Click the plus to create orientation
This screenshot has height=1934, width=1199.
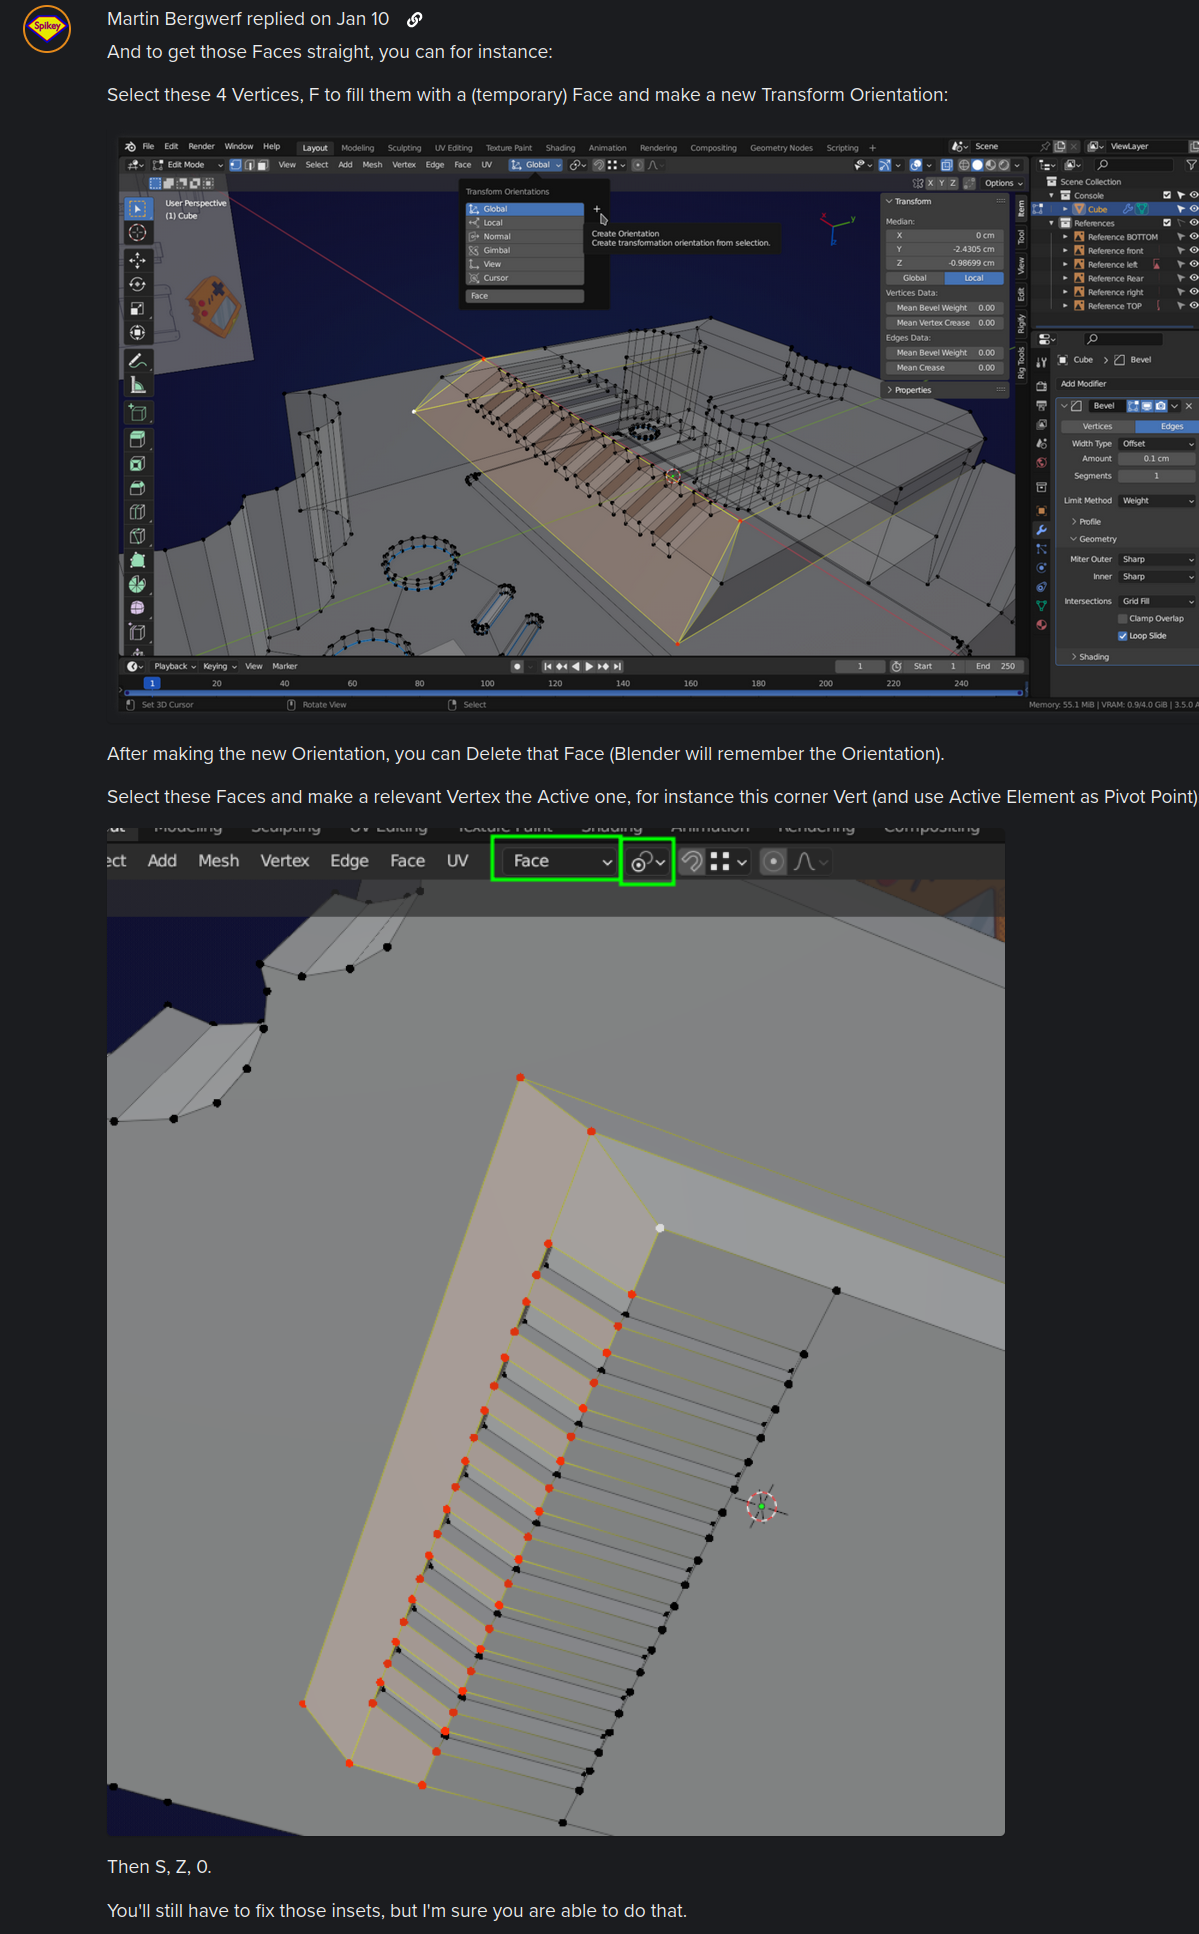pyautogui.click(x=597, y=209)
